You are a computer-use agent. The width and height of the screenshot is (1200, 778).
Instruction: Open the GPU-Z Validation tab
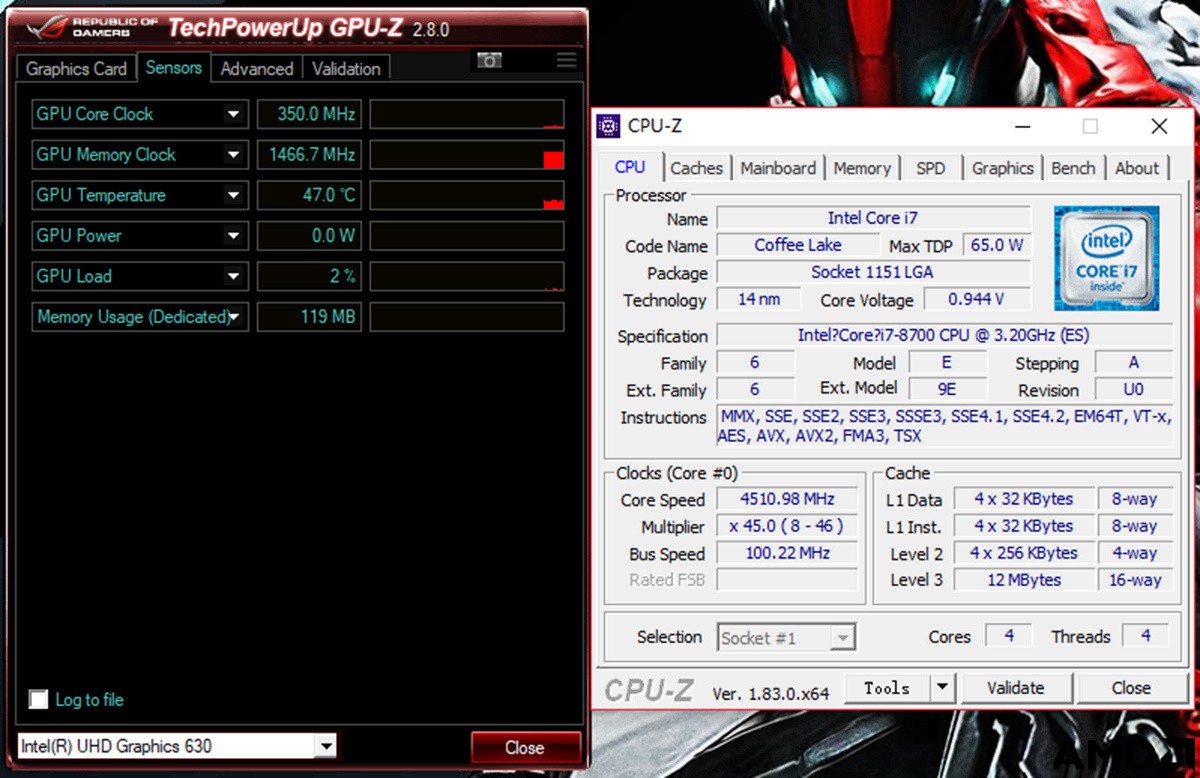(x=346, y=69)
